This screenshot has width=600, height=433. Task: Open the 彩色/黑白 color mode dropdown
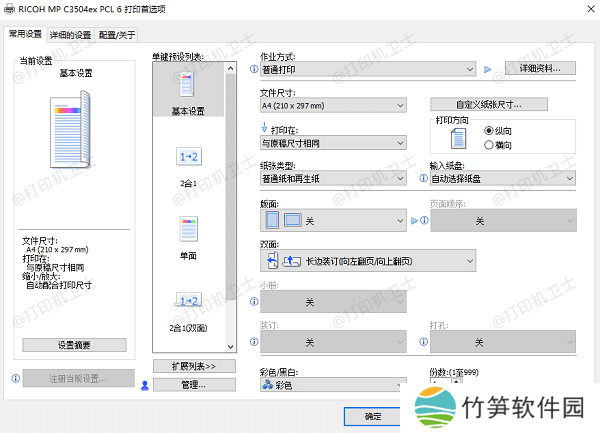(333, 384)
